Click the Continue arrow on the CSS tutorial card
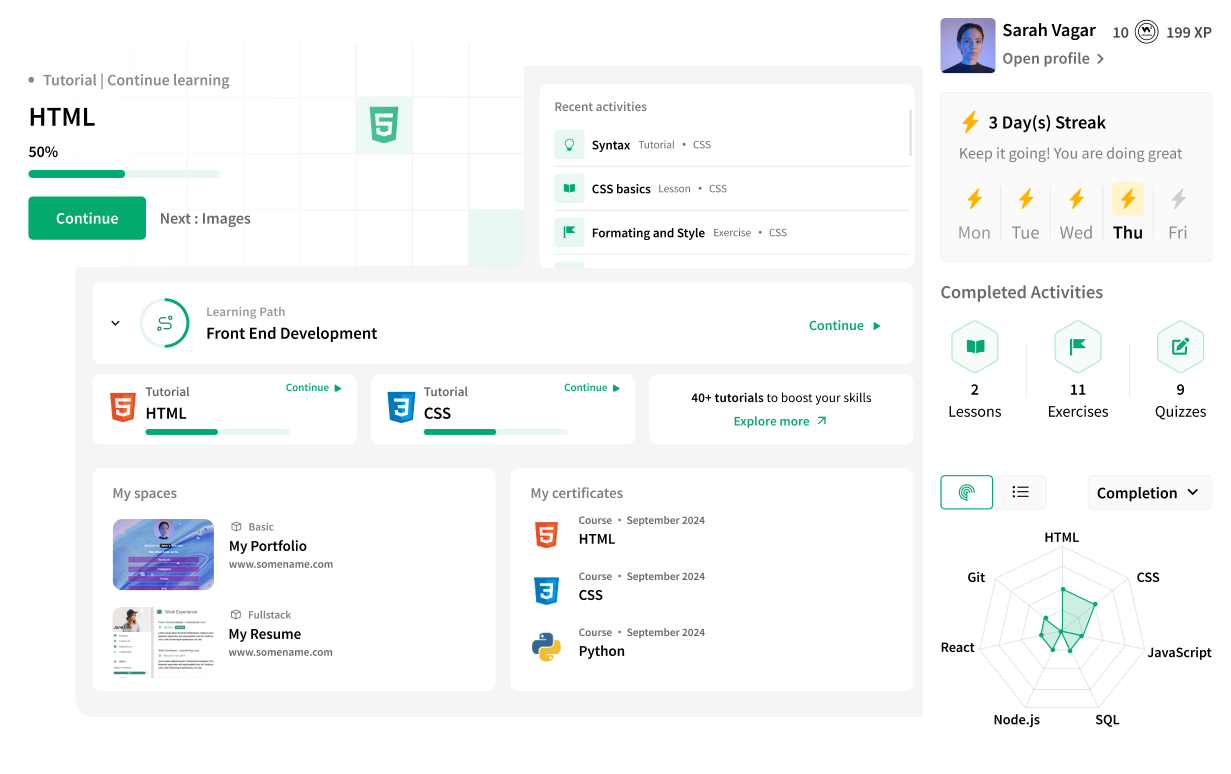1231x774 pixels. [618, 387]
